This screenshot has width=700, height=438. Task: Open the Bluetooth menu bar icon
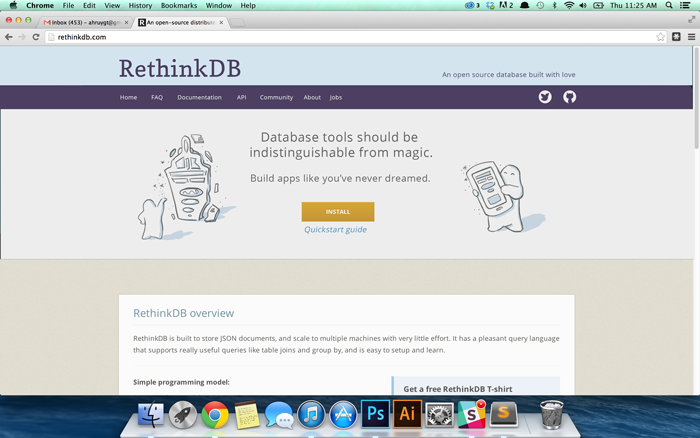pos(554,5)
